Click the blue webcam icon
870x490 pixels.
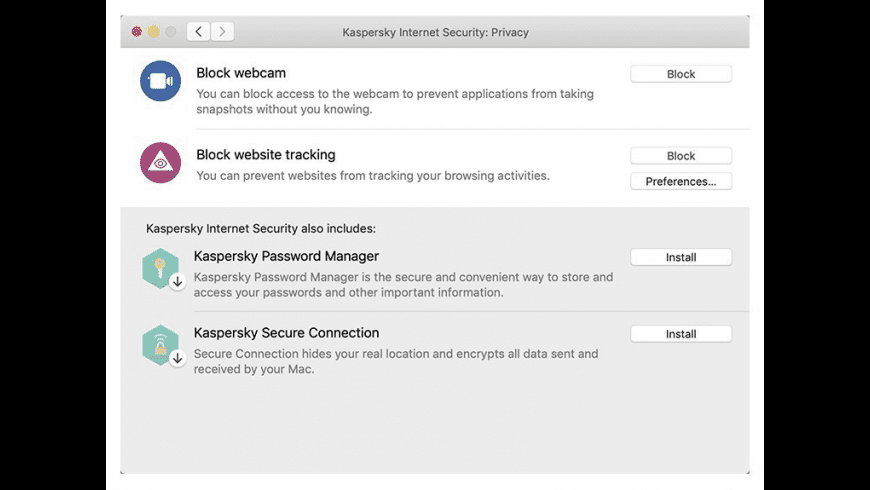(x=160, y=81)
